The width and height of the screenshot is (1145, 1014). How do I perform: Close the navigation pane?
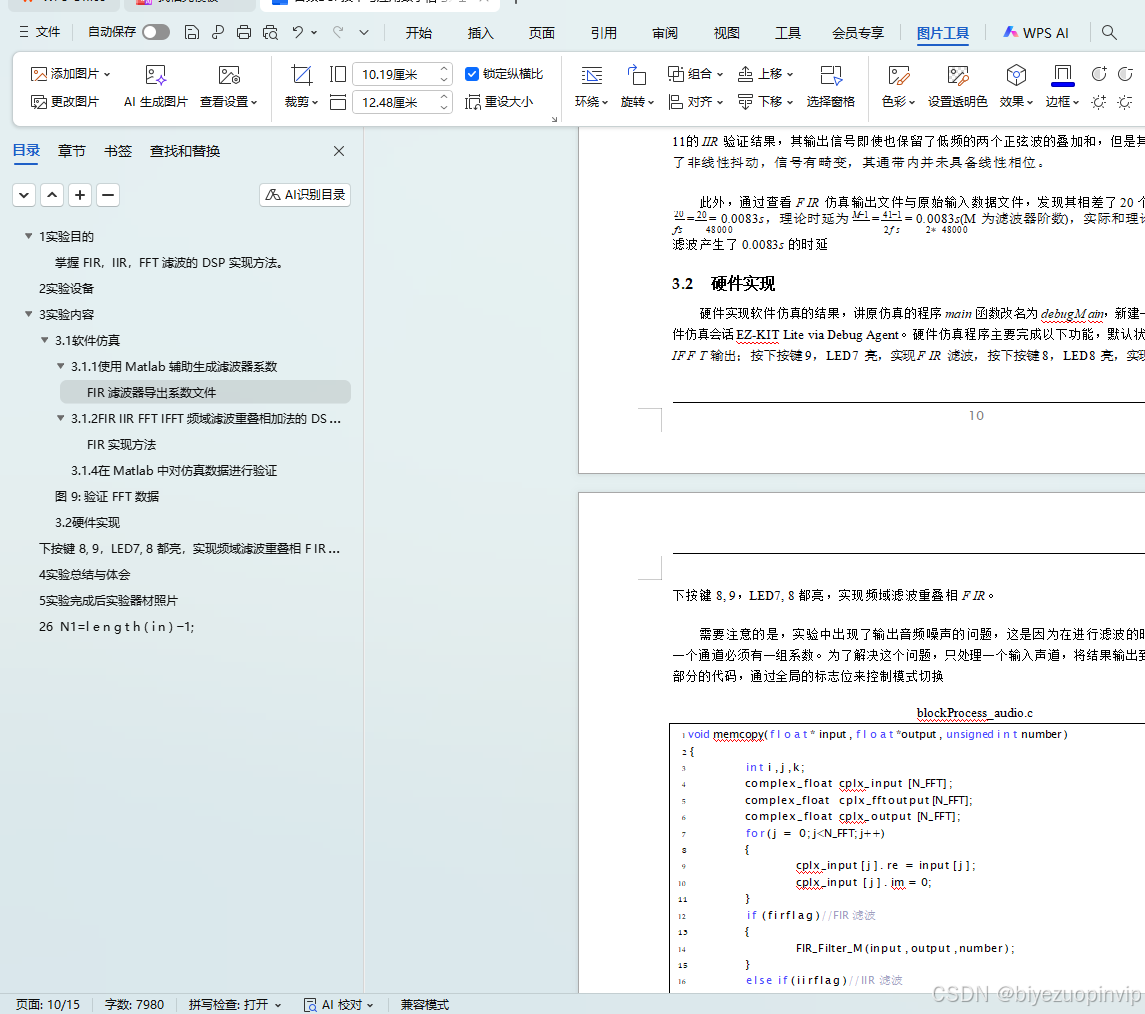339,151
